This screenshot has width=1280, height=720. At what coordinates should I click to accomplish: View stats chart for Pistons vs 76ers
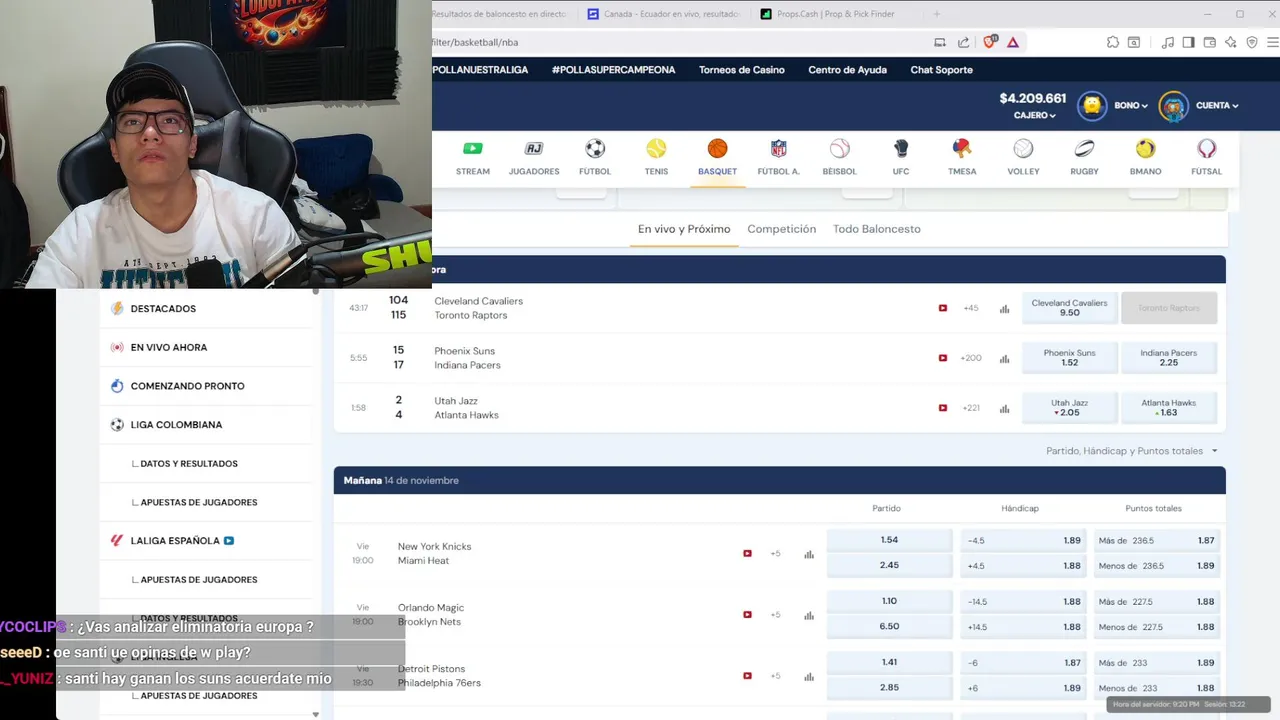(x=809, y=676)
